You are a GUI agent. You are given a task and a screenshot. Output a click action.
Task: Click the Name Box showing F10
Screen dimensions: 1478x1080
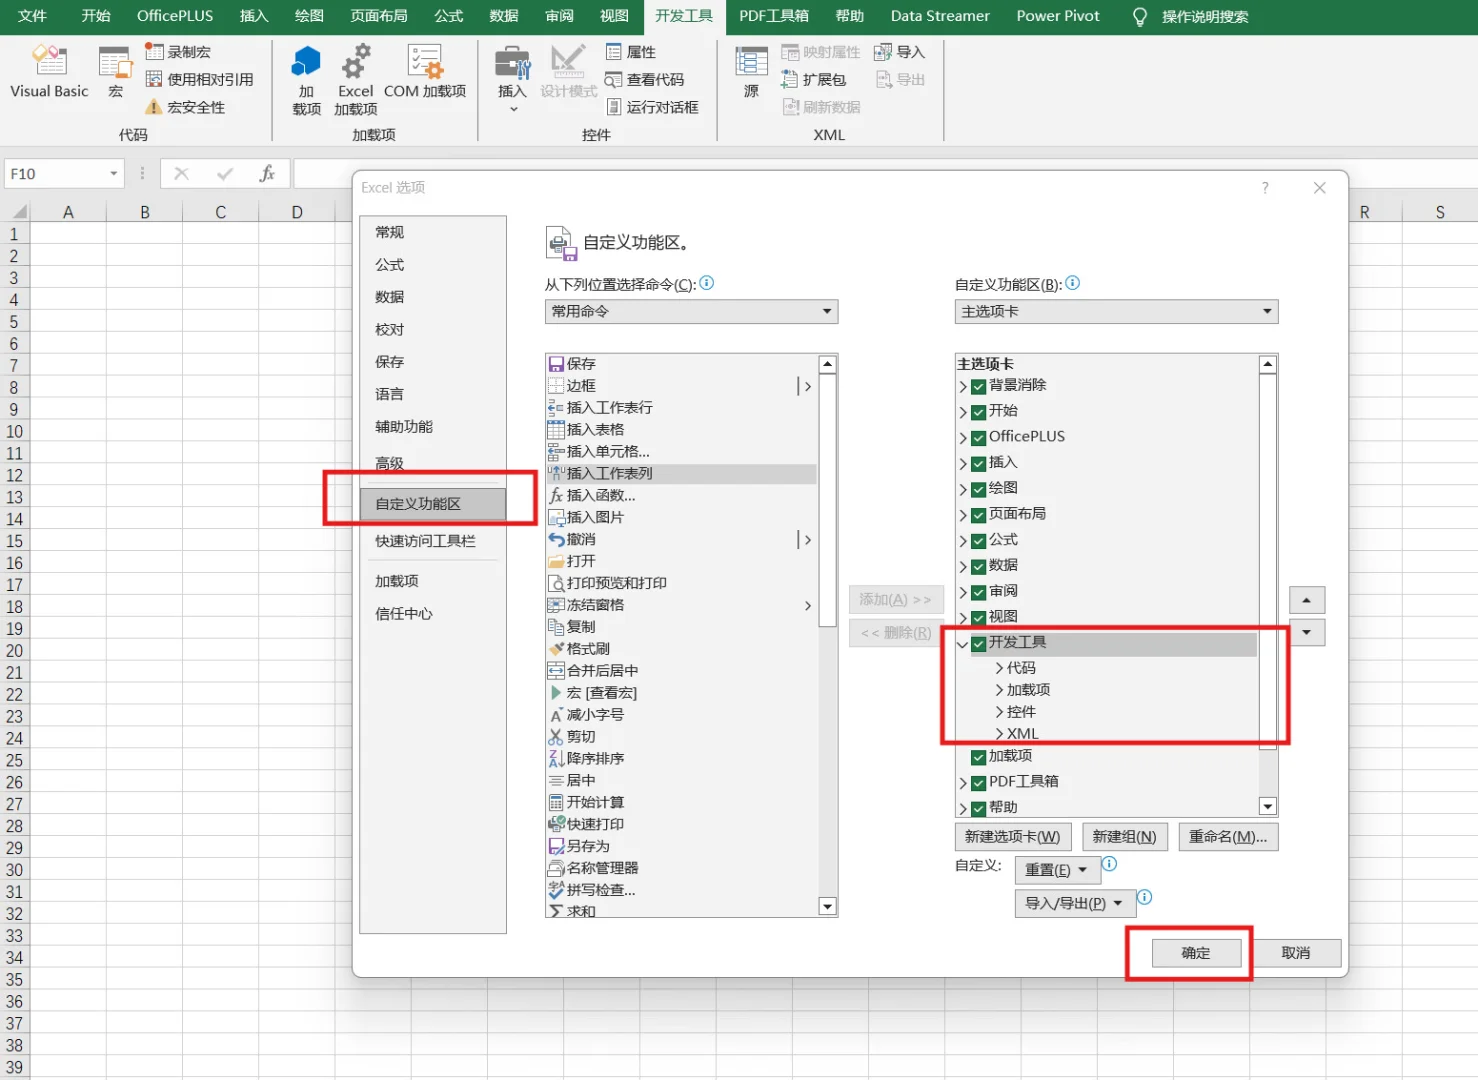coord(57,174)
